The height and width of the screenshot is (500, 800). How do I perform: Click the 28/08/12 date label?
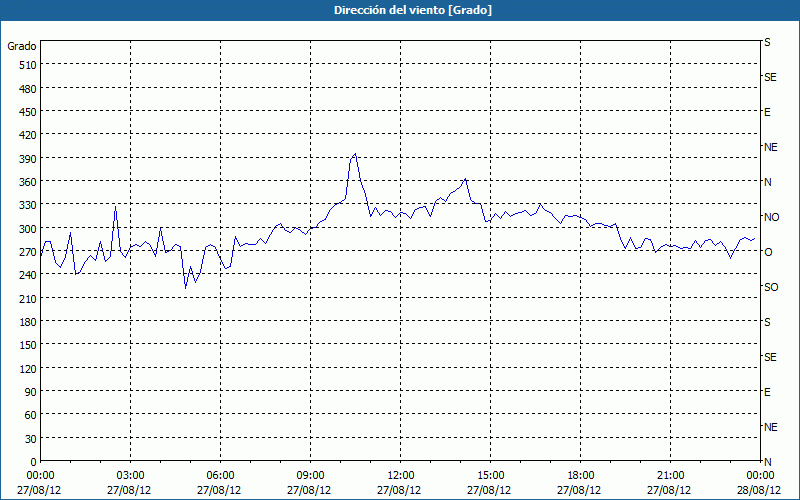(759, 491)
